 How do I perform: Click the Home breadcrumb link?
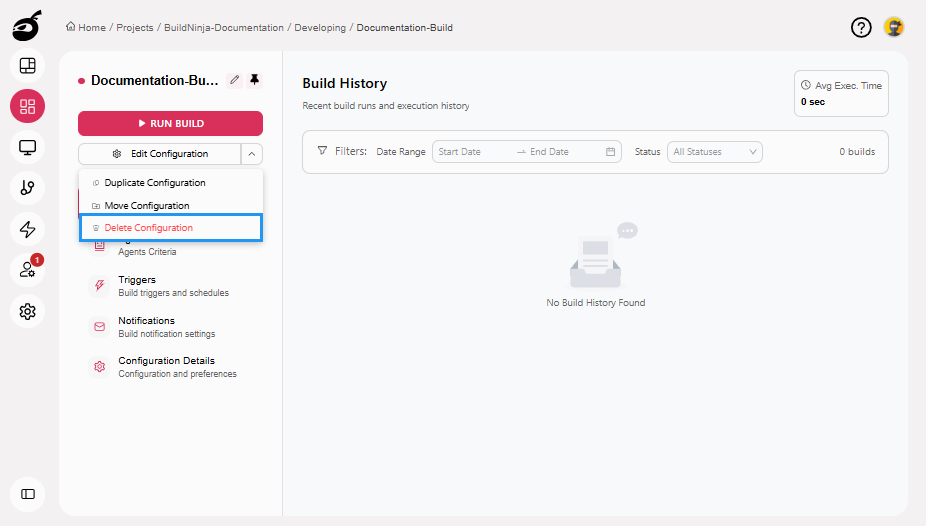point(86,27)
